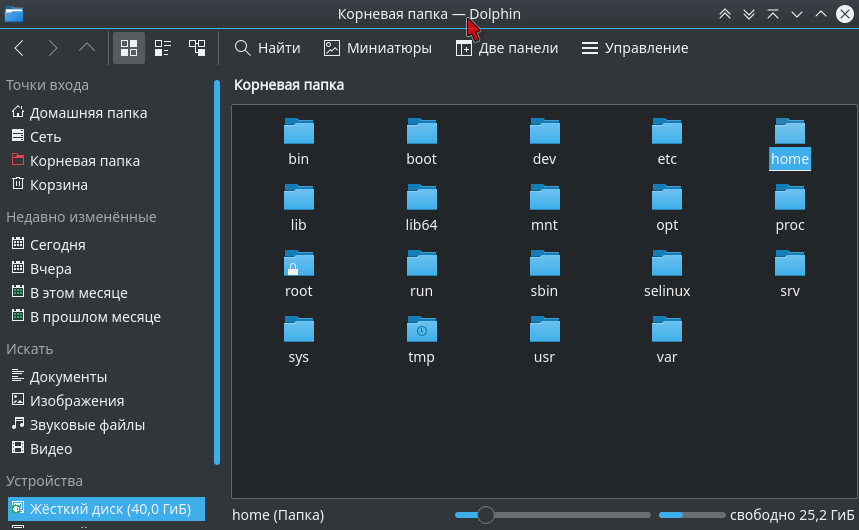The width and height of the screenshot is (859, 530).
Task: Select Жёсткий диск (40,0 ГиБ) device
Action: coord(106,509)
